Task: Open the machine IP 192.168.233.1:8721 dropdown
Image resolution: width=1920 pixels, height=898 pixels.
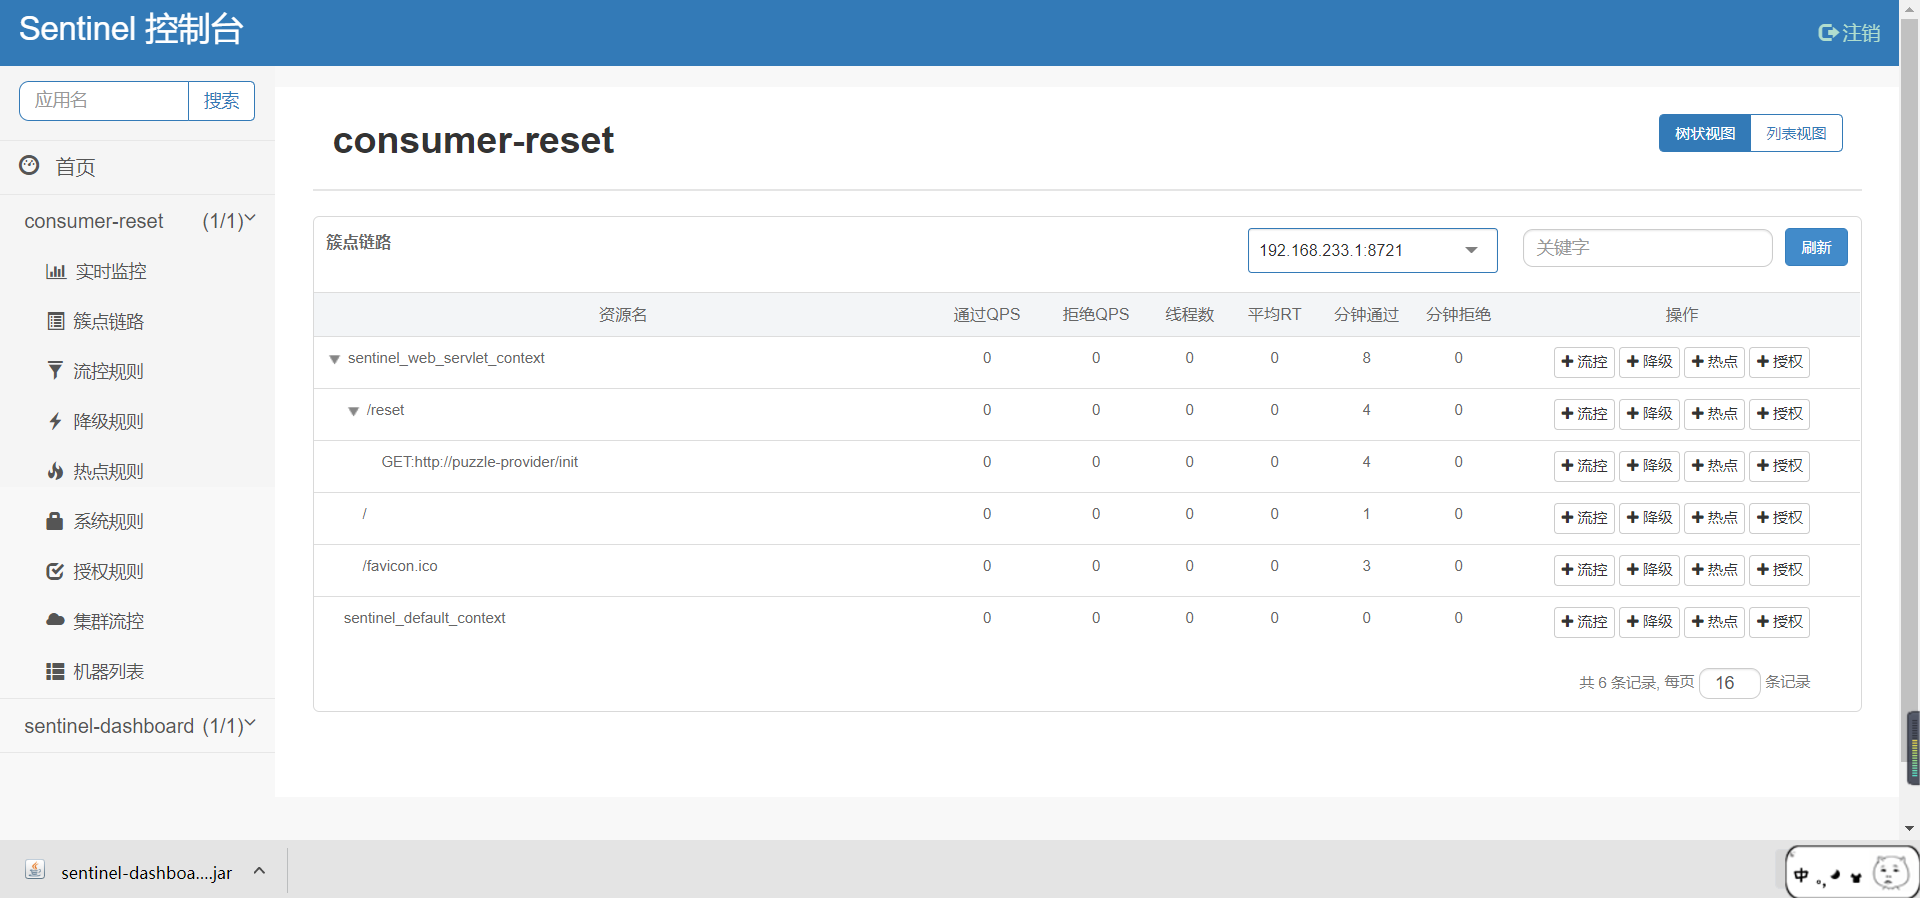Action: click(x=1372, y=250)
